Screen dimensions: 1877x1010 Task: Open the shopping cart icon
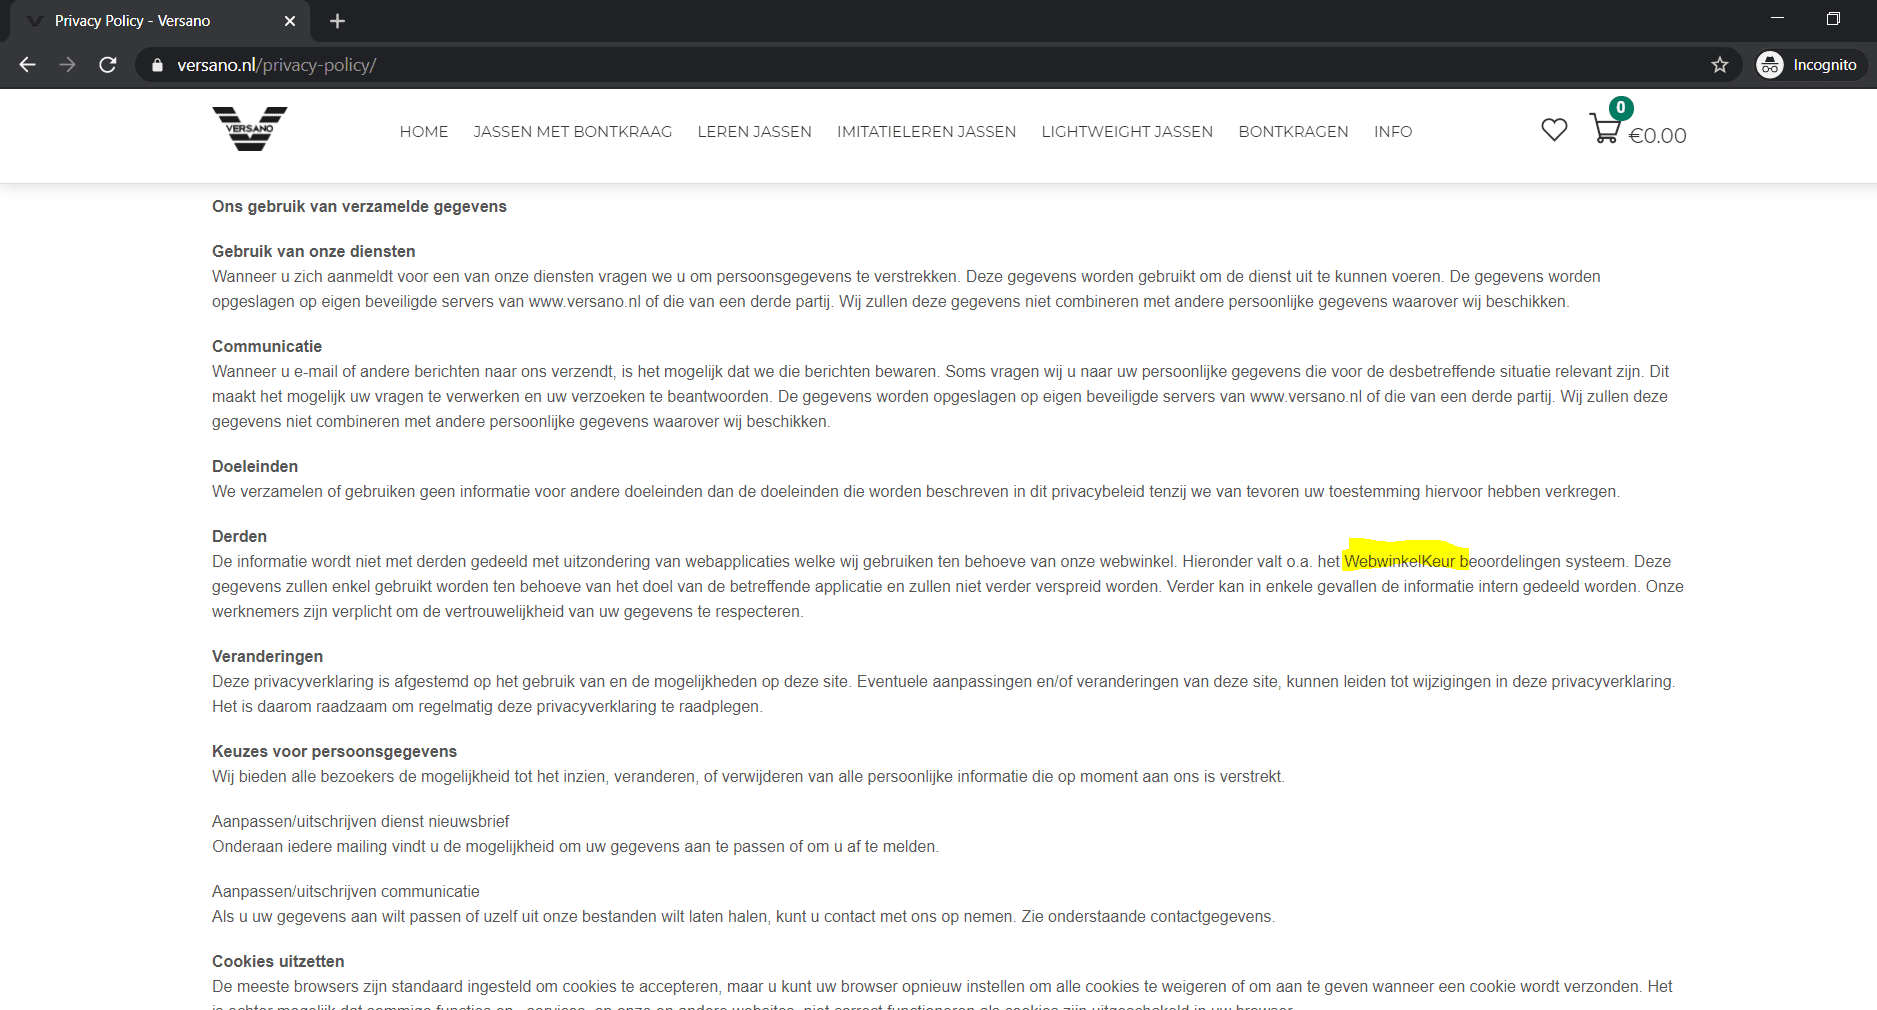(x=1605, y=129)
